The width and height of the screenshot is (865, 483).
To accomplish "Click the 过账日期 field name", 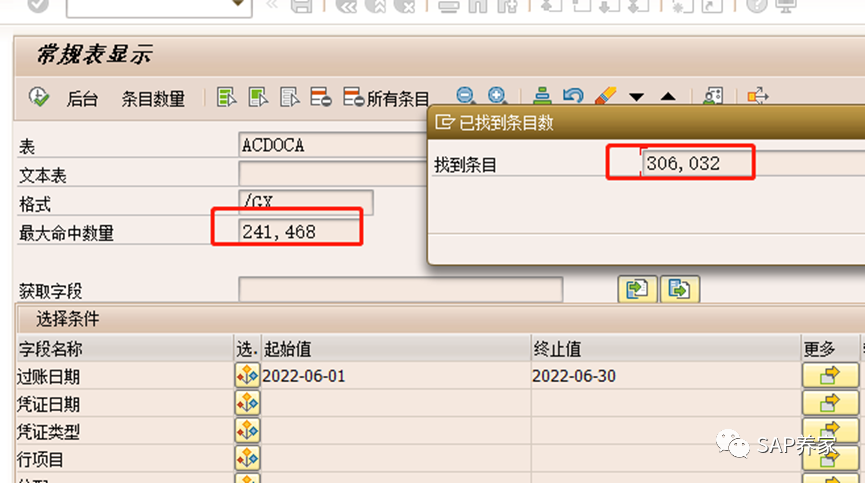I will [49, 377].
